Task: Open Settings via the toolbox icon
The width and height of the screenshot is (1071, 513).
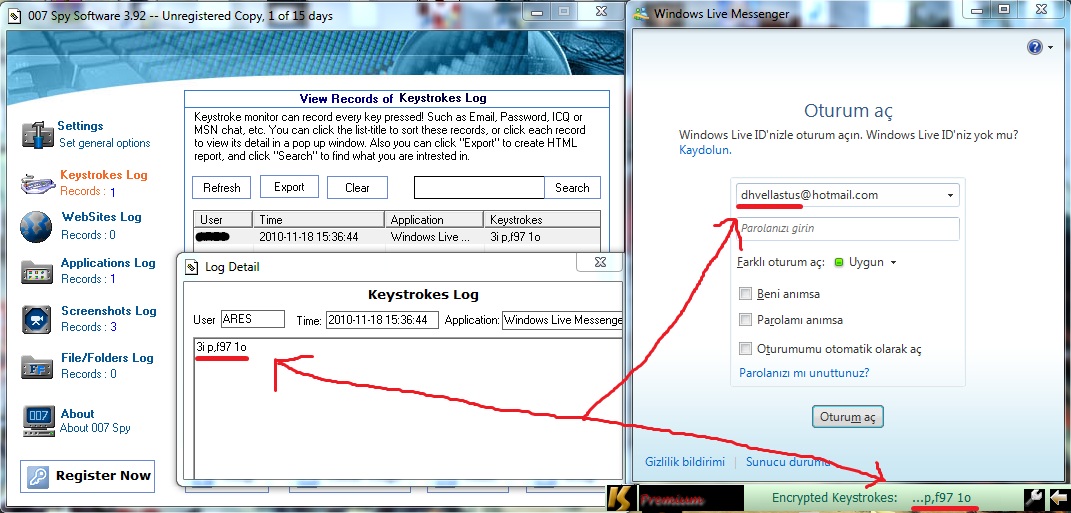Action: coord(38,135)
